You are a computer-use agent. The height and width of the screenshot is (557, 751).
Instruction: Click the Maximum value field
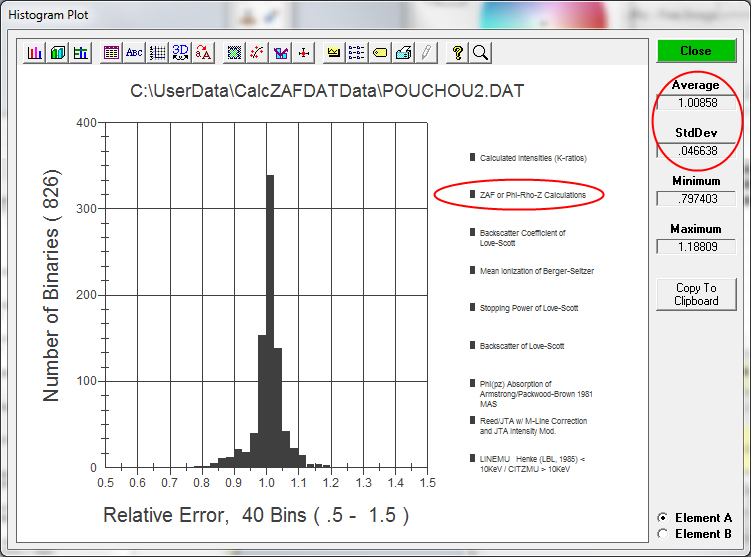click(x=696, y=246)
